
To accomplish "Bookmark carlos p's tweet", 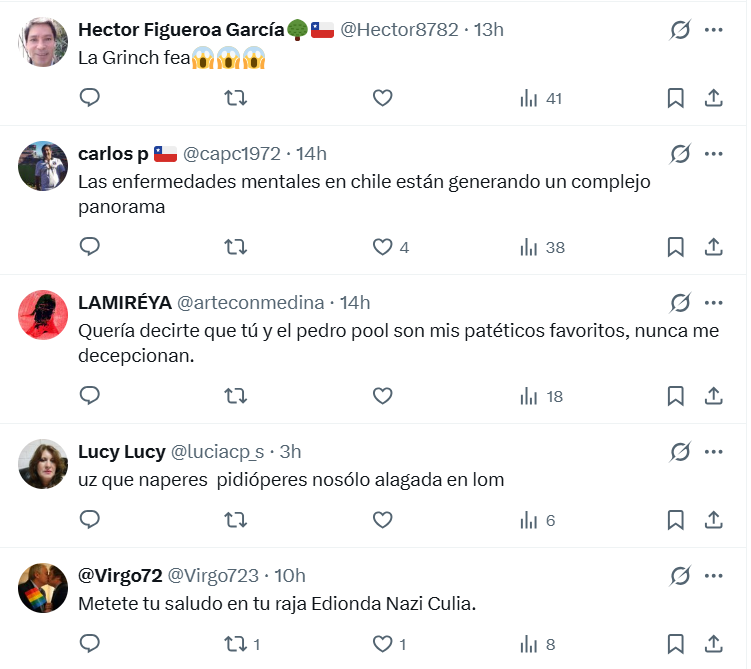I will coord(675,247).
